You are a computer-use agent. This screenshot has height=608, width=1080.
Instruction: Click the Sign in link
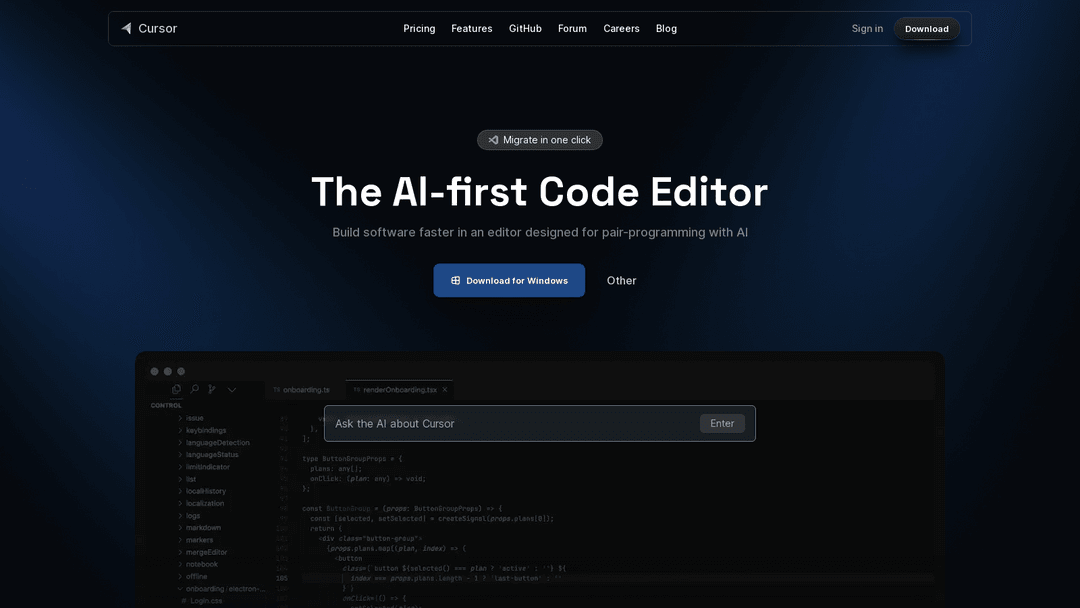pyautogui.click(x=867, y=28)
